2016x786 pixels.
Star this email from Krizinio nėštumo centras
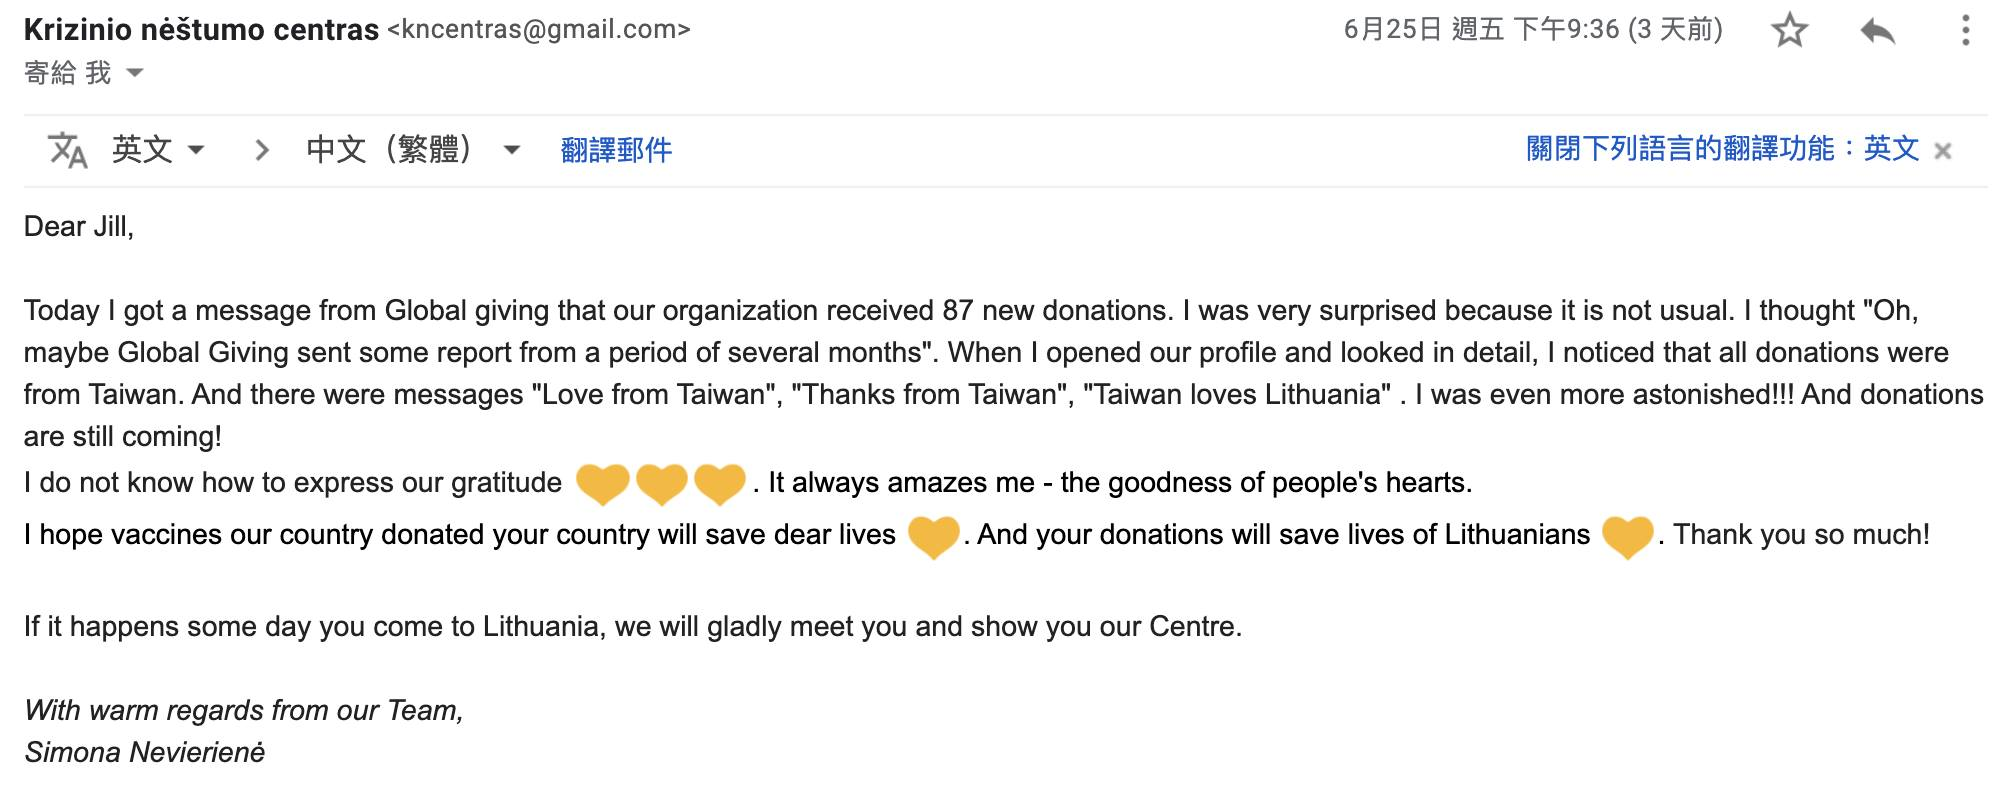tap(1789, 31)
